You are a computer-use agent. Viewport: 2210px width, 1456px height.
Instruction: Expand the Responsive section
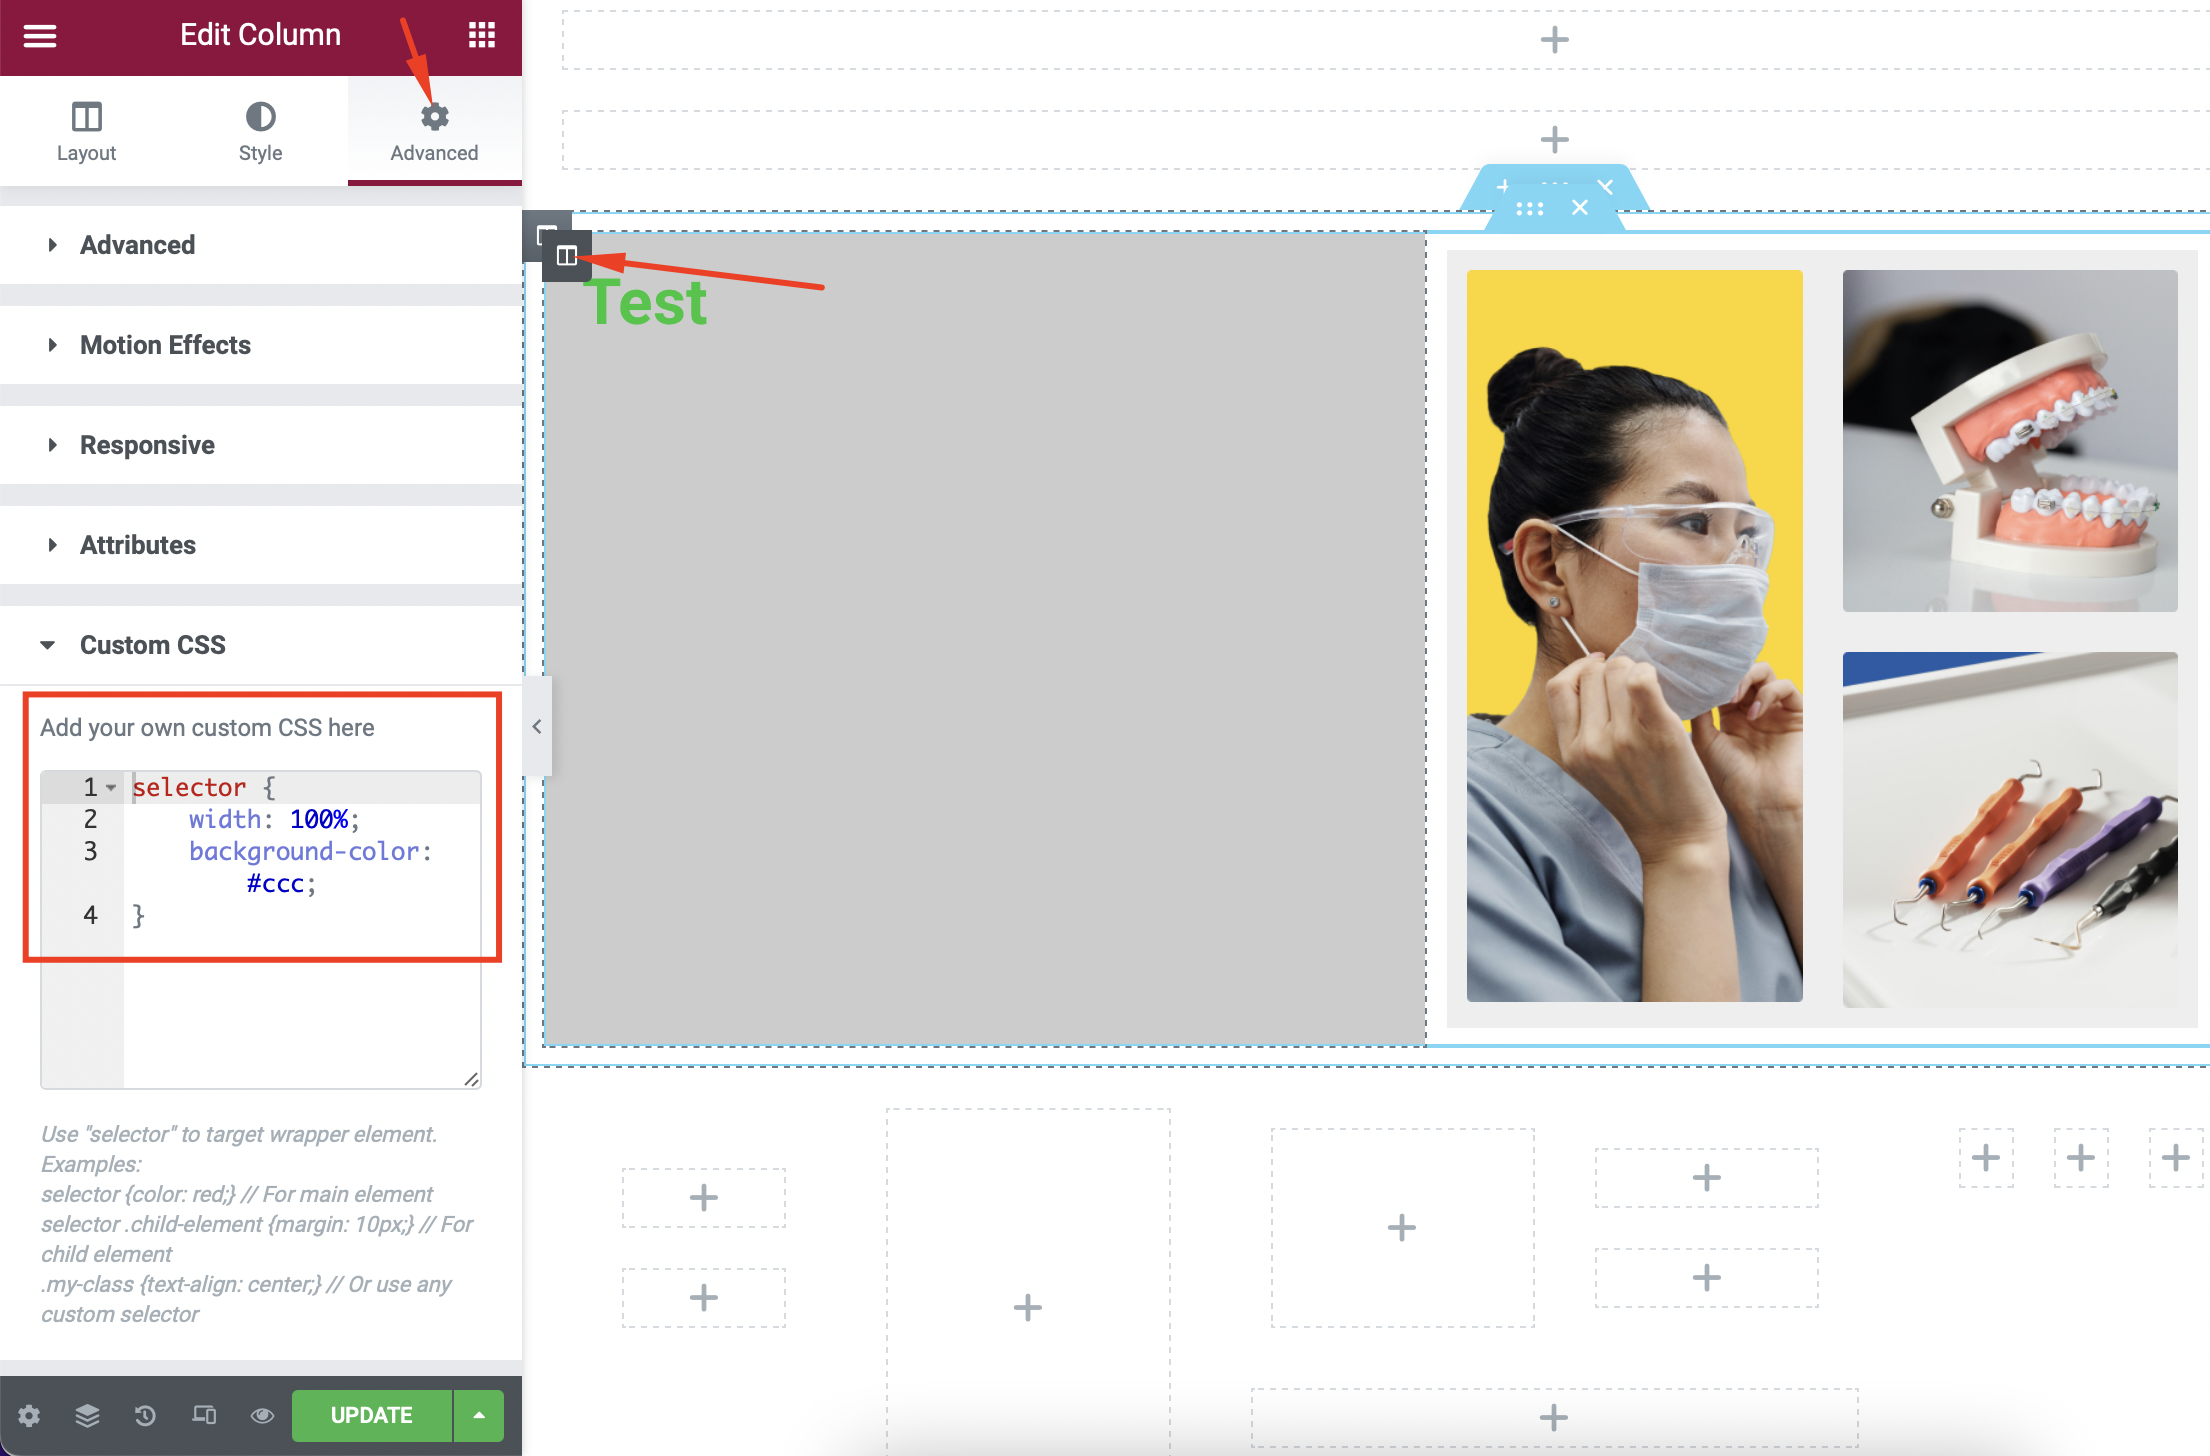(146, 445)
